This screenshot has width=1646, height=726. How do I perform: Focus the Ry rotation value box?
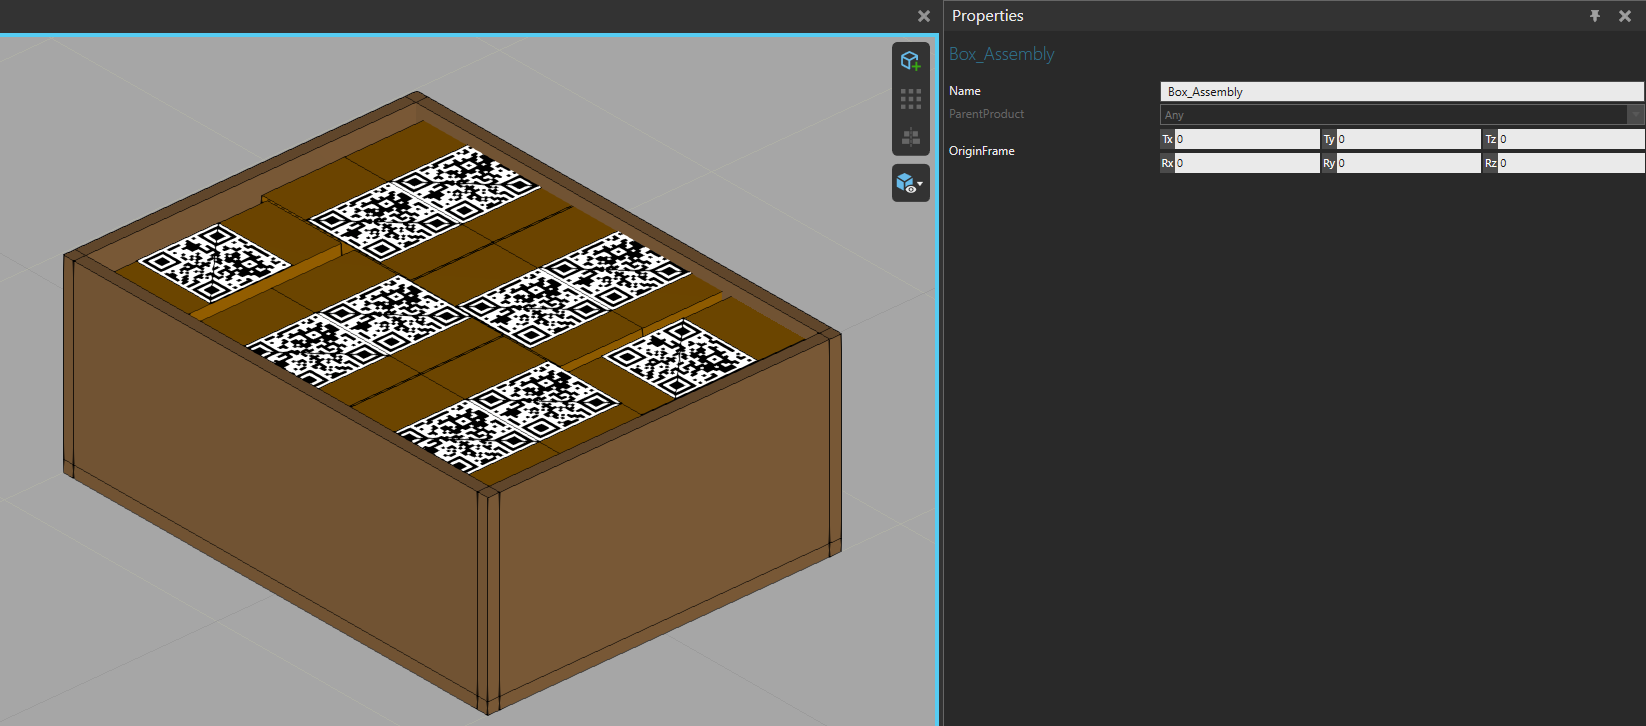(x=1407, y=163)
